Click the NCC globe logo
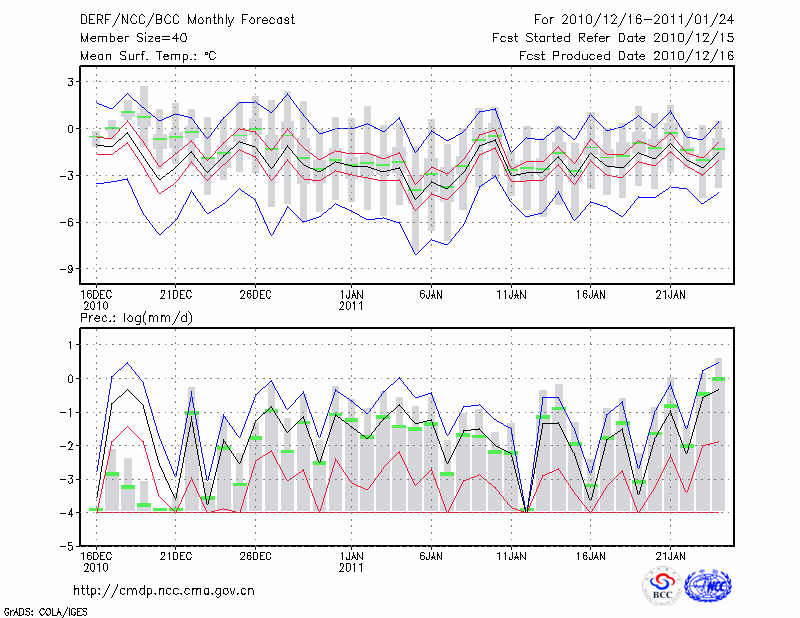This screenshot has height=618, width=800. pyautogui.click(x=707, y=586)
